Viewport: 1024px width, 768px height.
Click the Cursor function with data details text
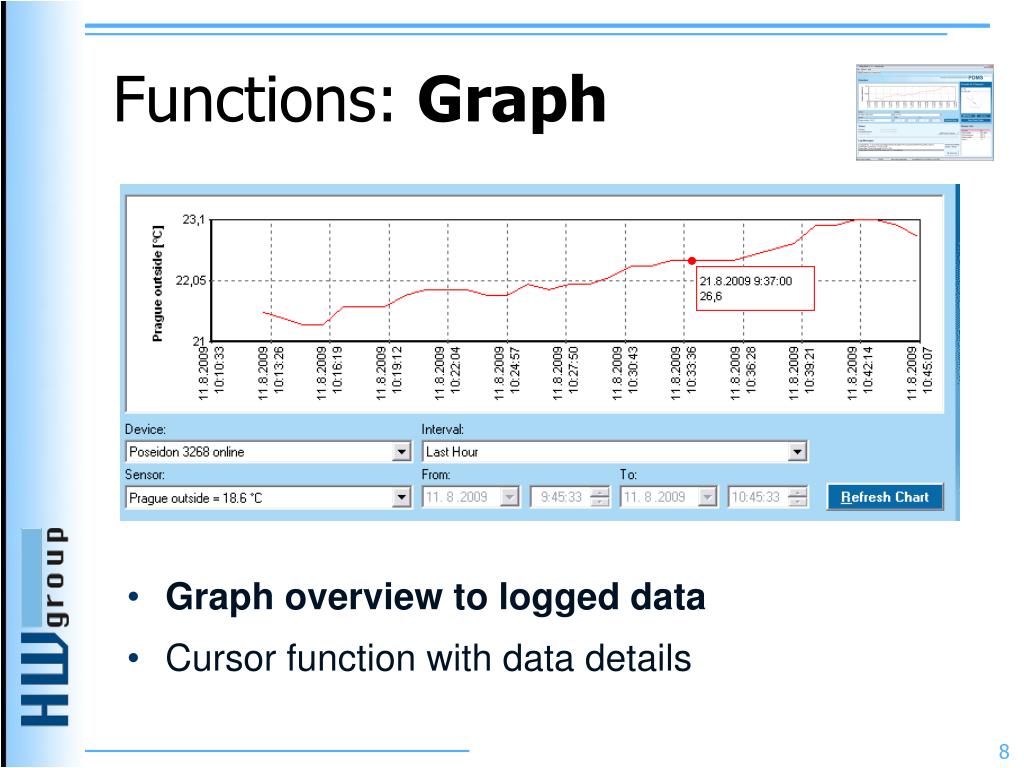(x=428, y=658)
